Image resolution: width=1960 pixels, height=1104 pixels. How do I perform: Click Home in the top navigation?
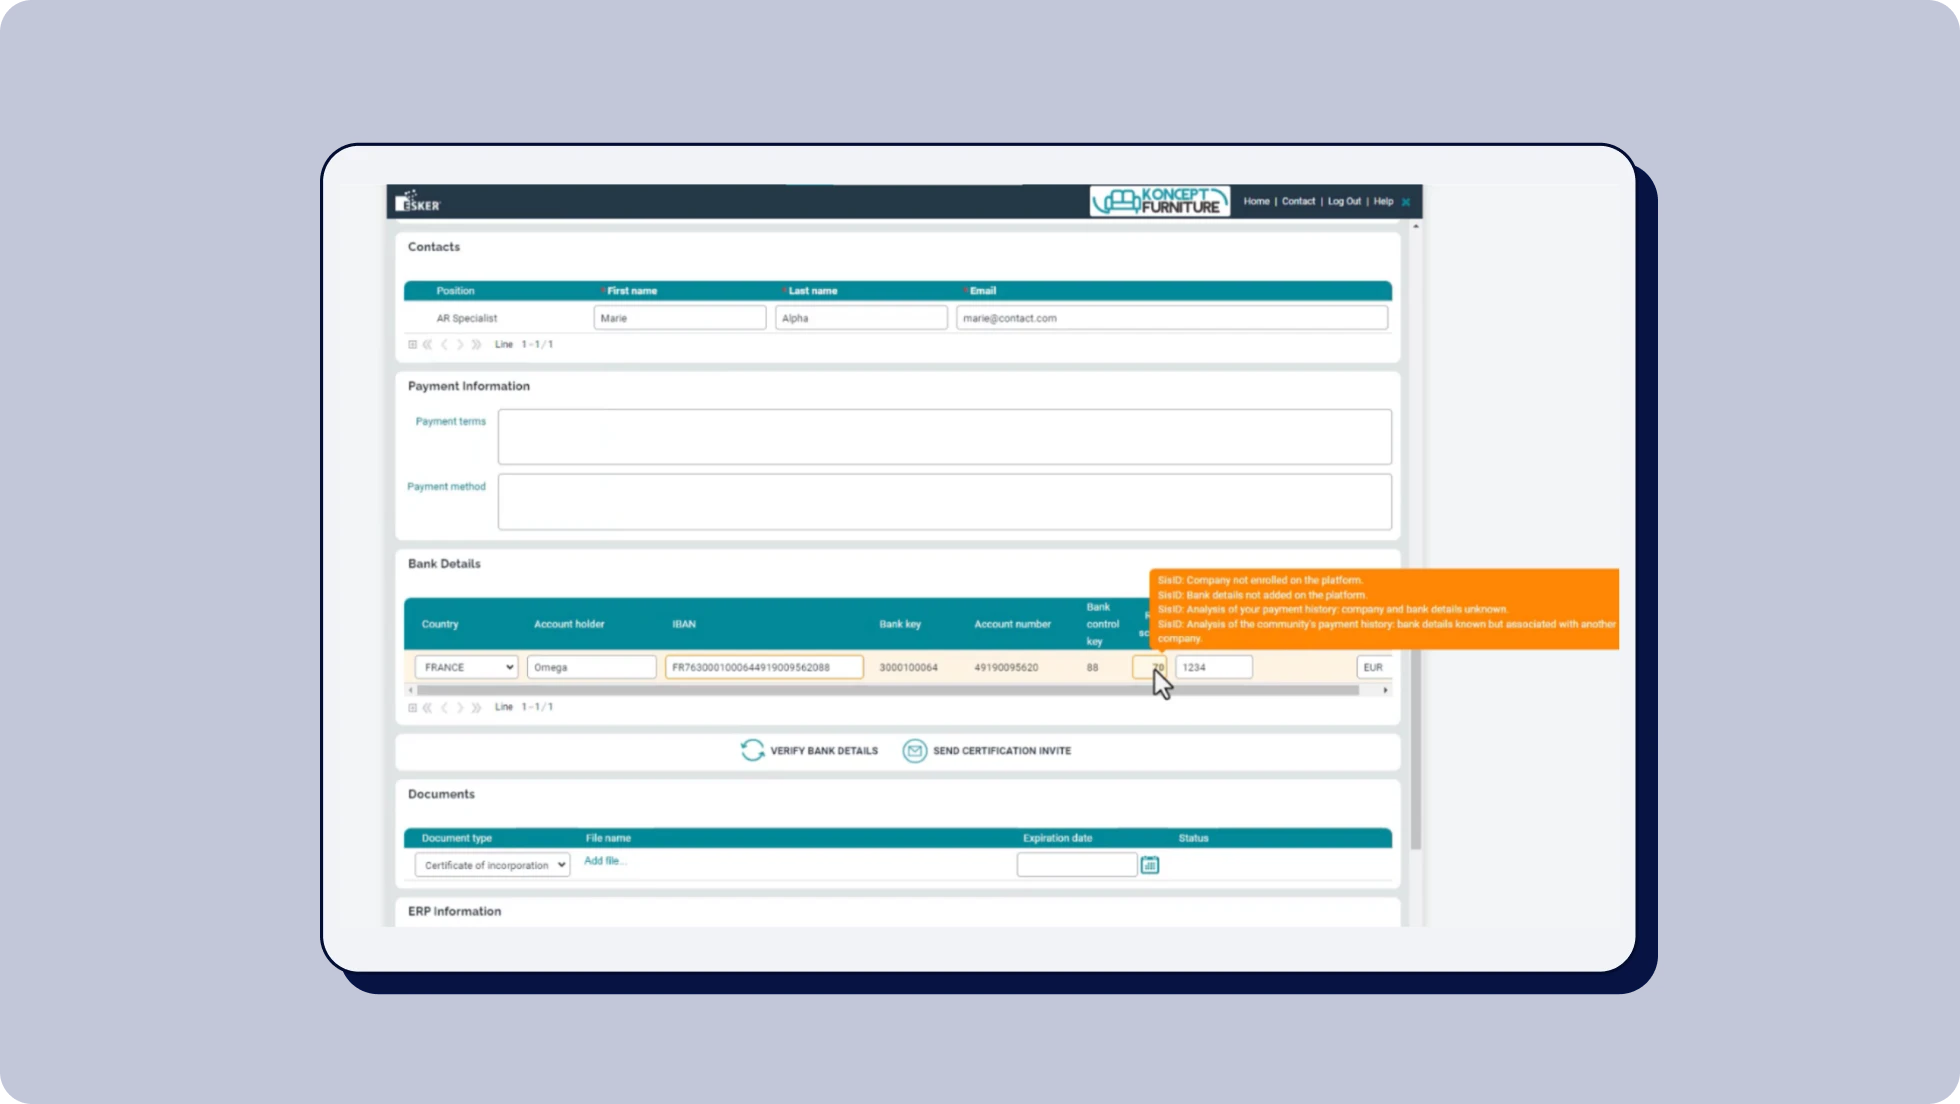tap(1256, 201)
